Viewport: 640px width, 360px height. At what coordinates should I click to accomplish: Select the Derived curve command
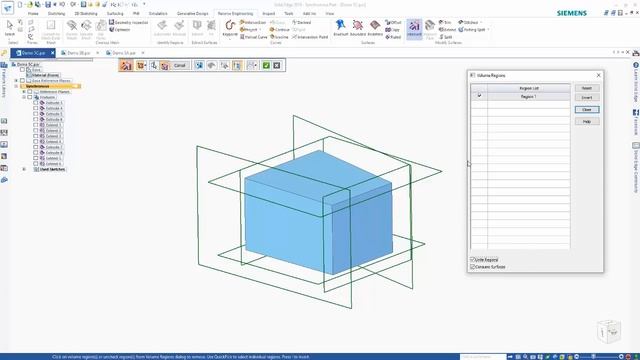(302, 22)
